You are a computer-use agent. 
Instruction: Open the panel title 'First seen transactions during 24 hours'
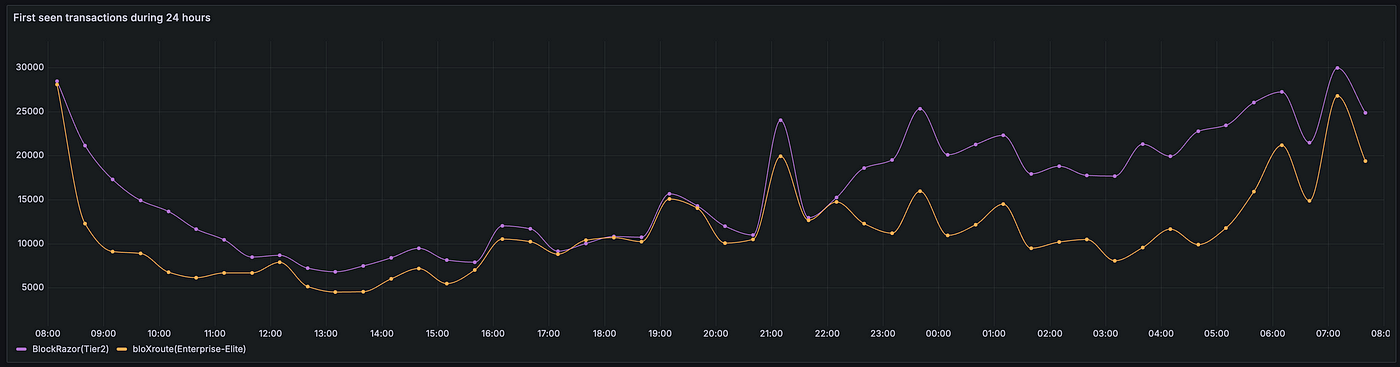click(x=111, y=18)
